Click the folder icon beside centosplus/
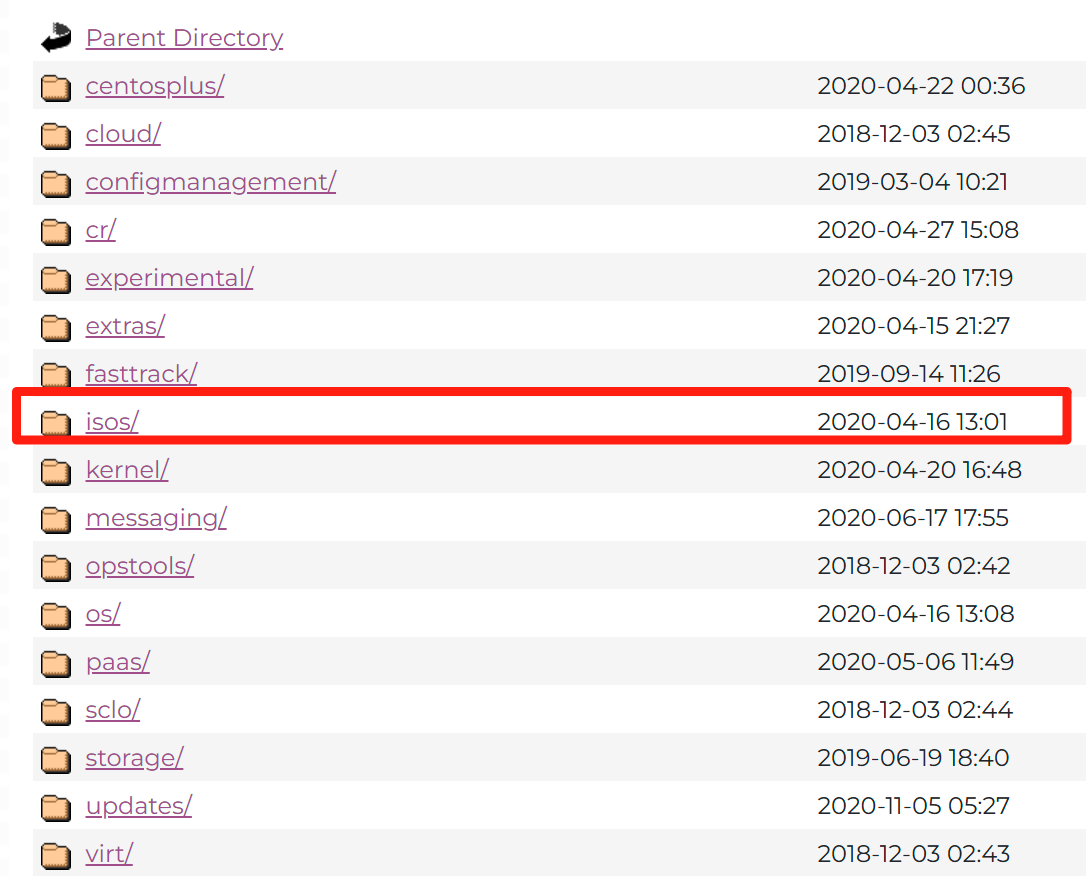The height and width of the screenshot is (876, 1086). (x=56, y=88)
